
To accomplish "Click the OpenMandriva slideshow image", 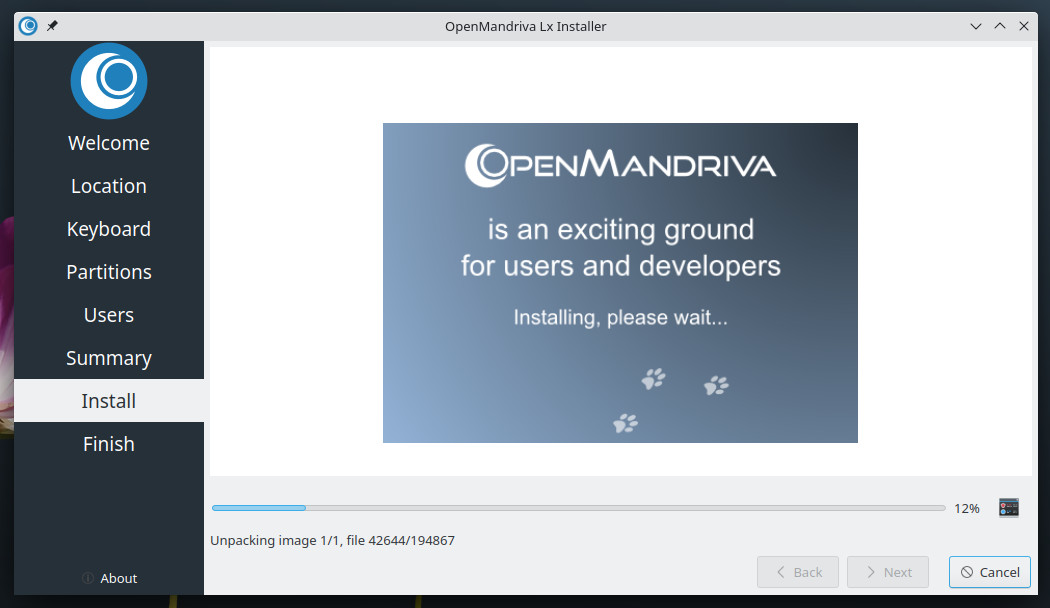I will tap(620, 283).
